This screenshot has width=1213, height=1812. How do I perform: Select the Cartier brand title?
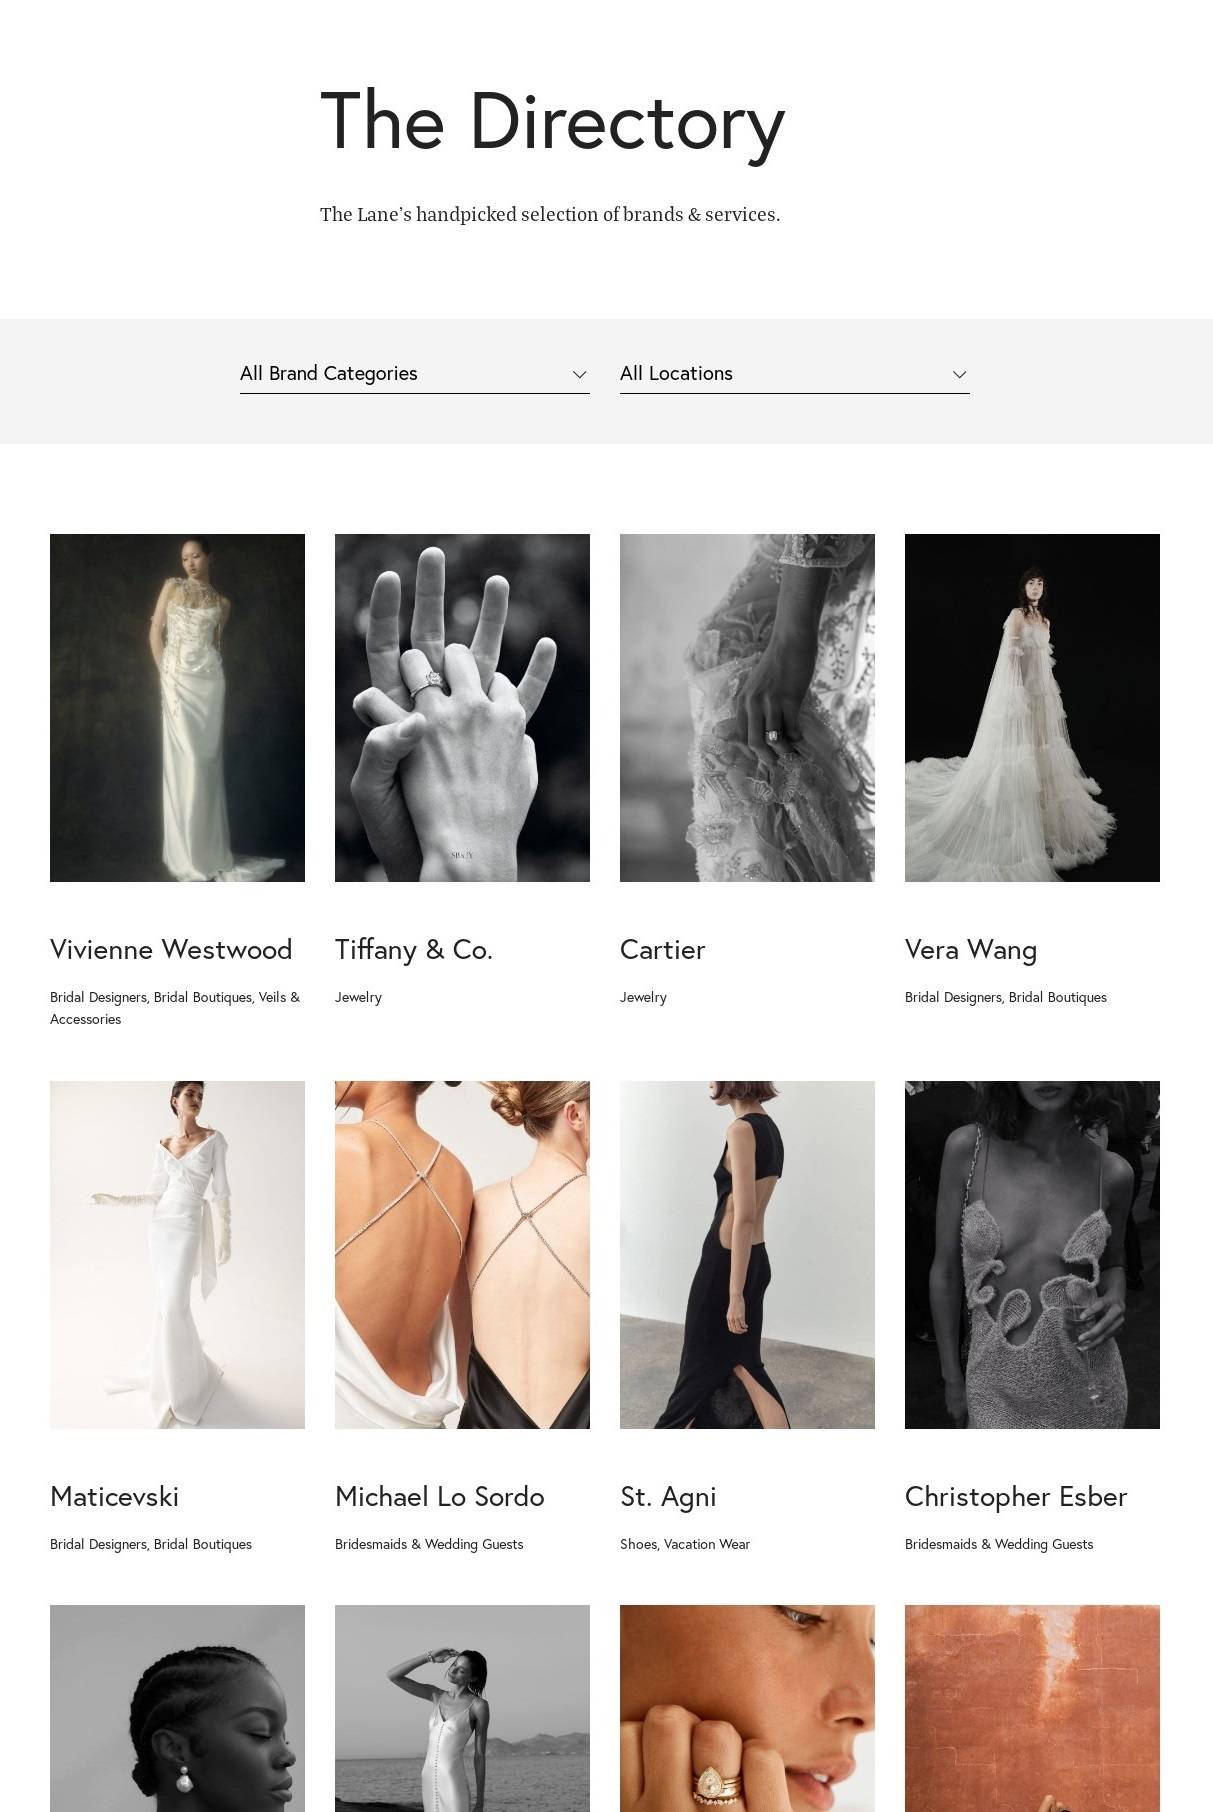pyautogui.click(x=662, y=949)
